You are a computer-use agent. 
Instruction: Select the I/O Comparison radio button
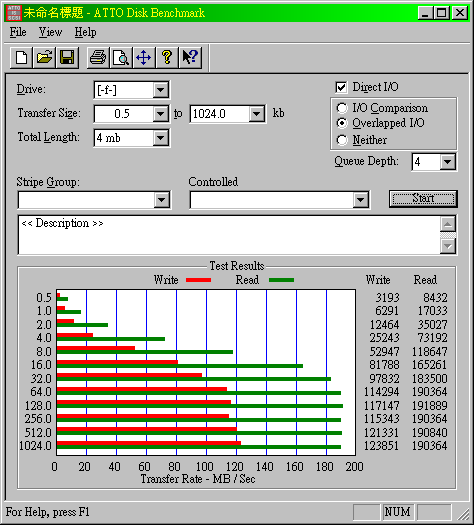click(x=342, y=108)
